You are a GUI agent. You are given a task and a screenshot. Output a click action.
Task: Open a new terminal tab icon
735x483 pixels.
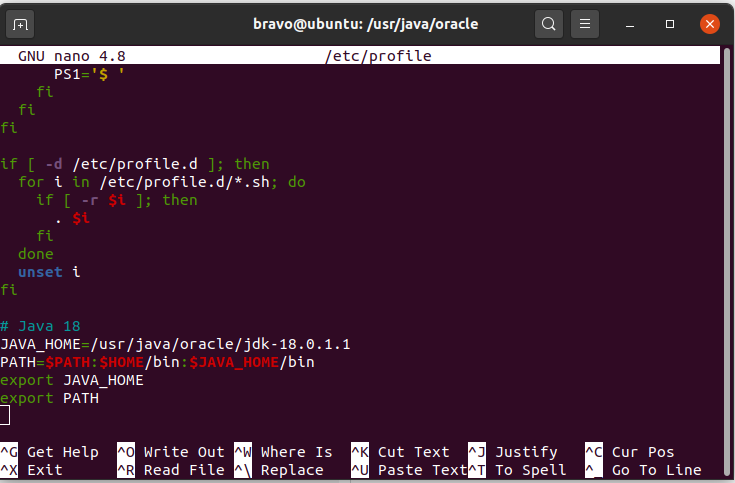[20, 24]
